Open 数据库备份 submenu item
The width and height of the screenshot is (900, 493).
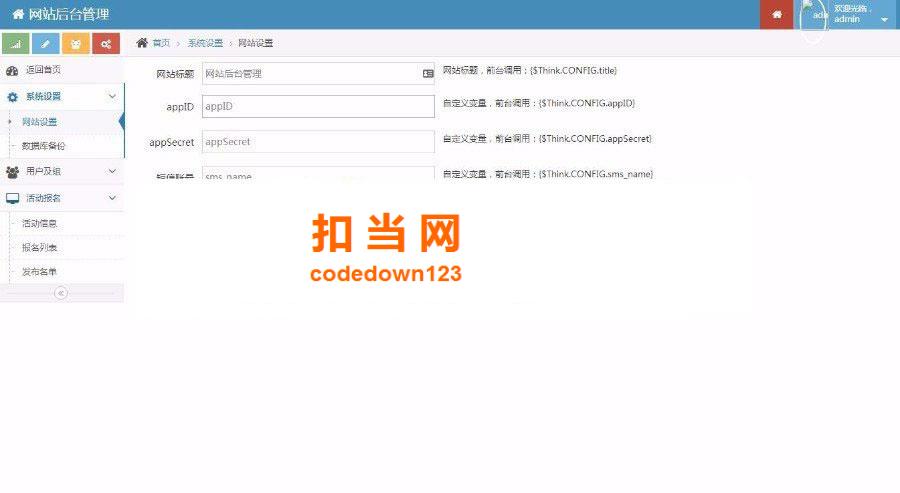[x=44, y=146]
